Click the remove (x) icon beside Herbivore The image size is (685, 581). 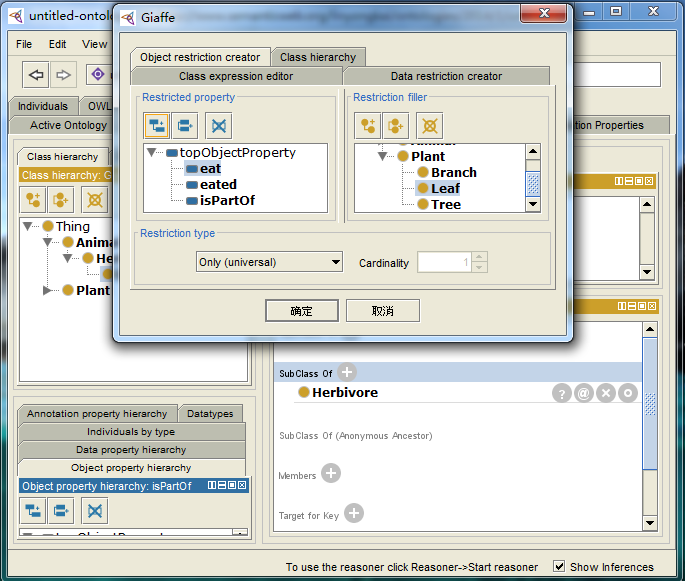click(605, 393)
